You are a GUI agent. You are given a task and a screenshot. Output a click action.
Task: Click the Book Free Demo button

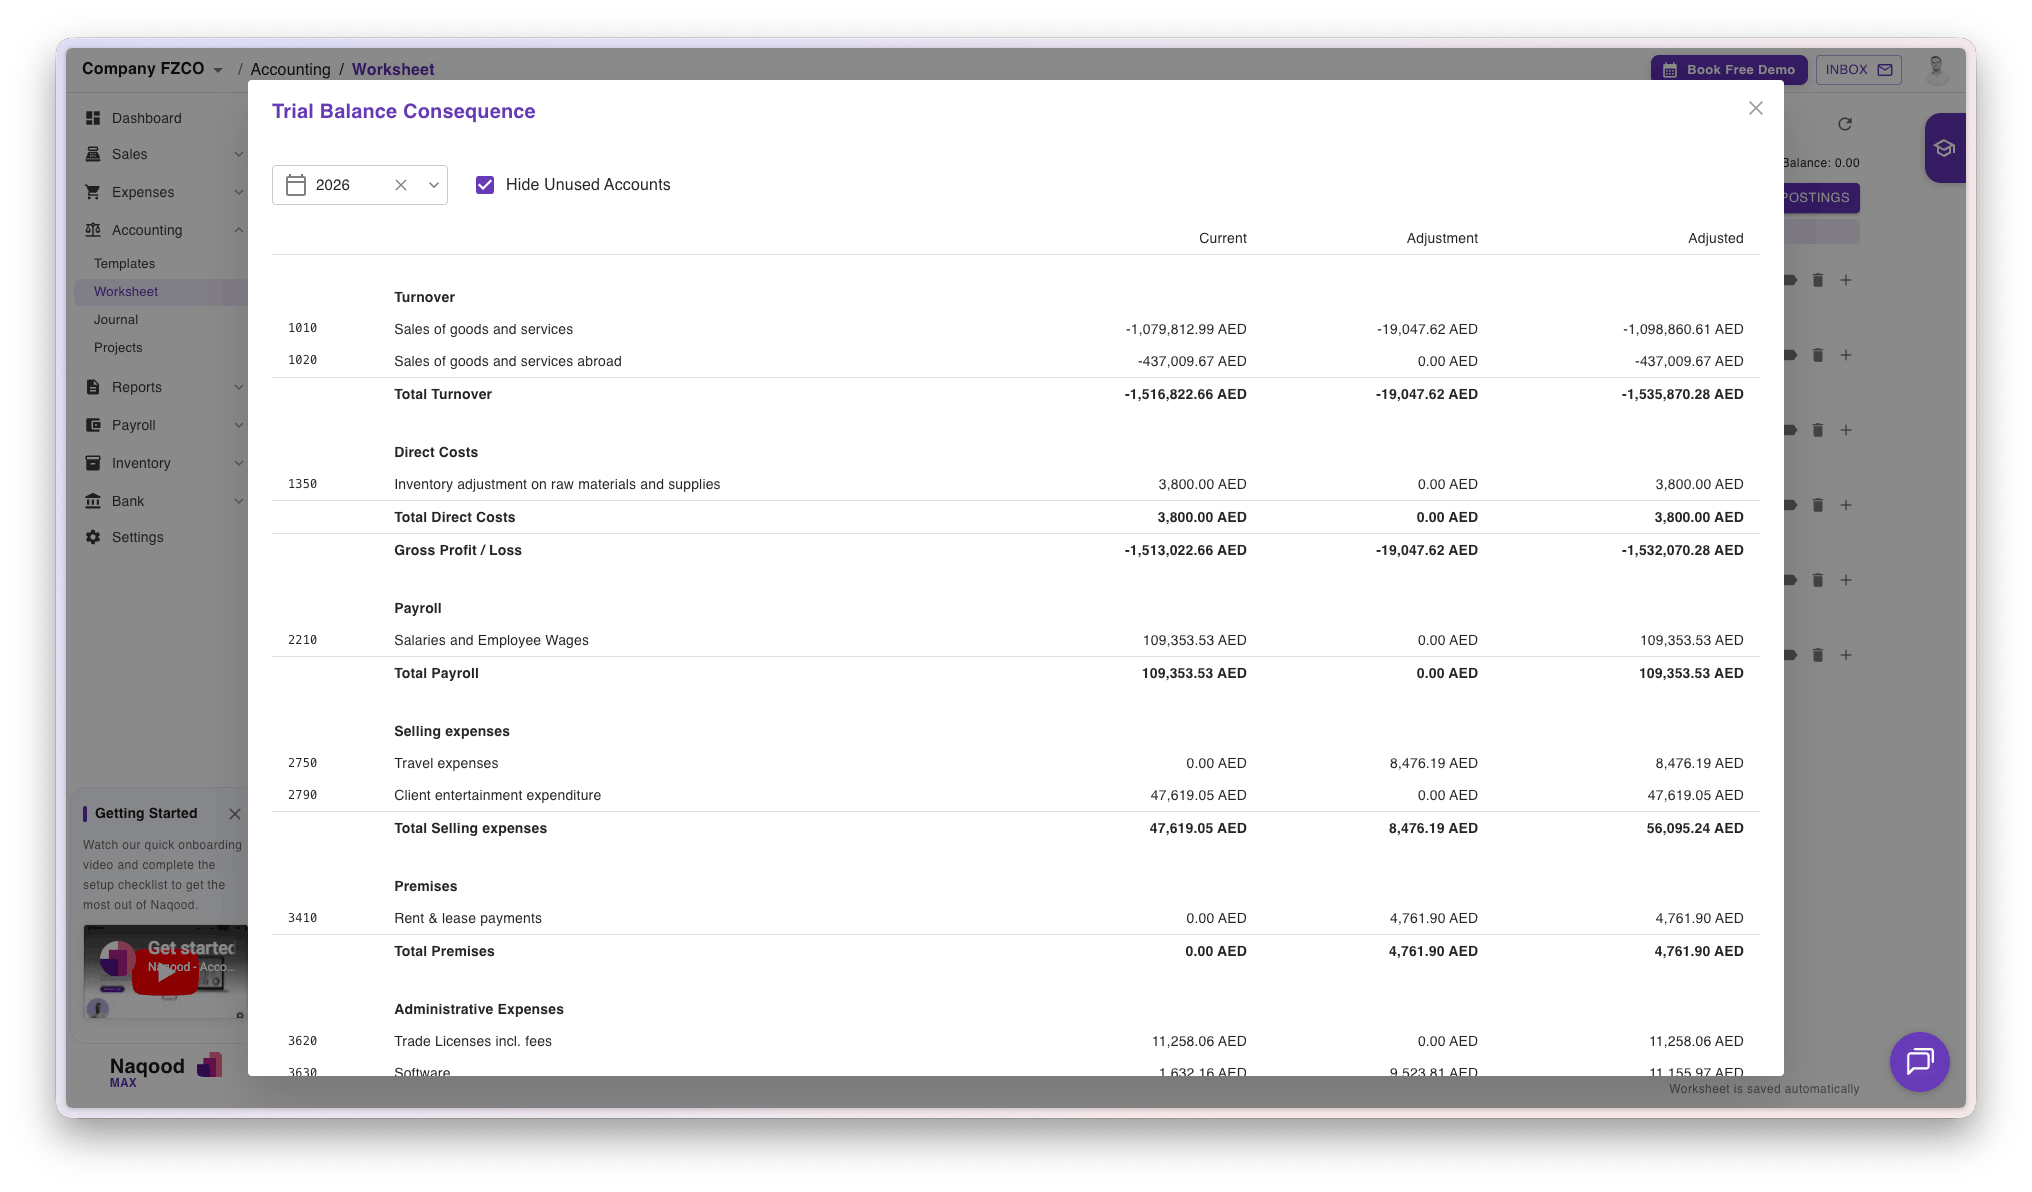click(x=1729, y=70)
